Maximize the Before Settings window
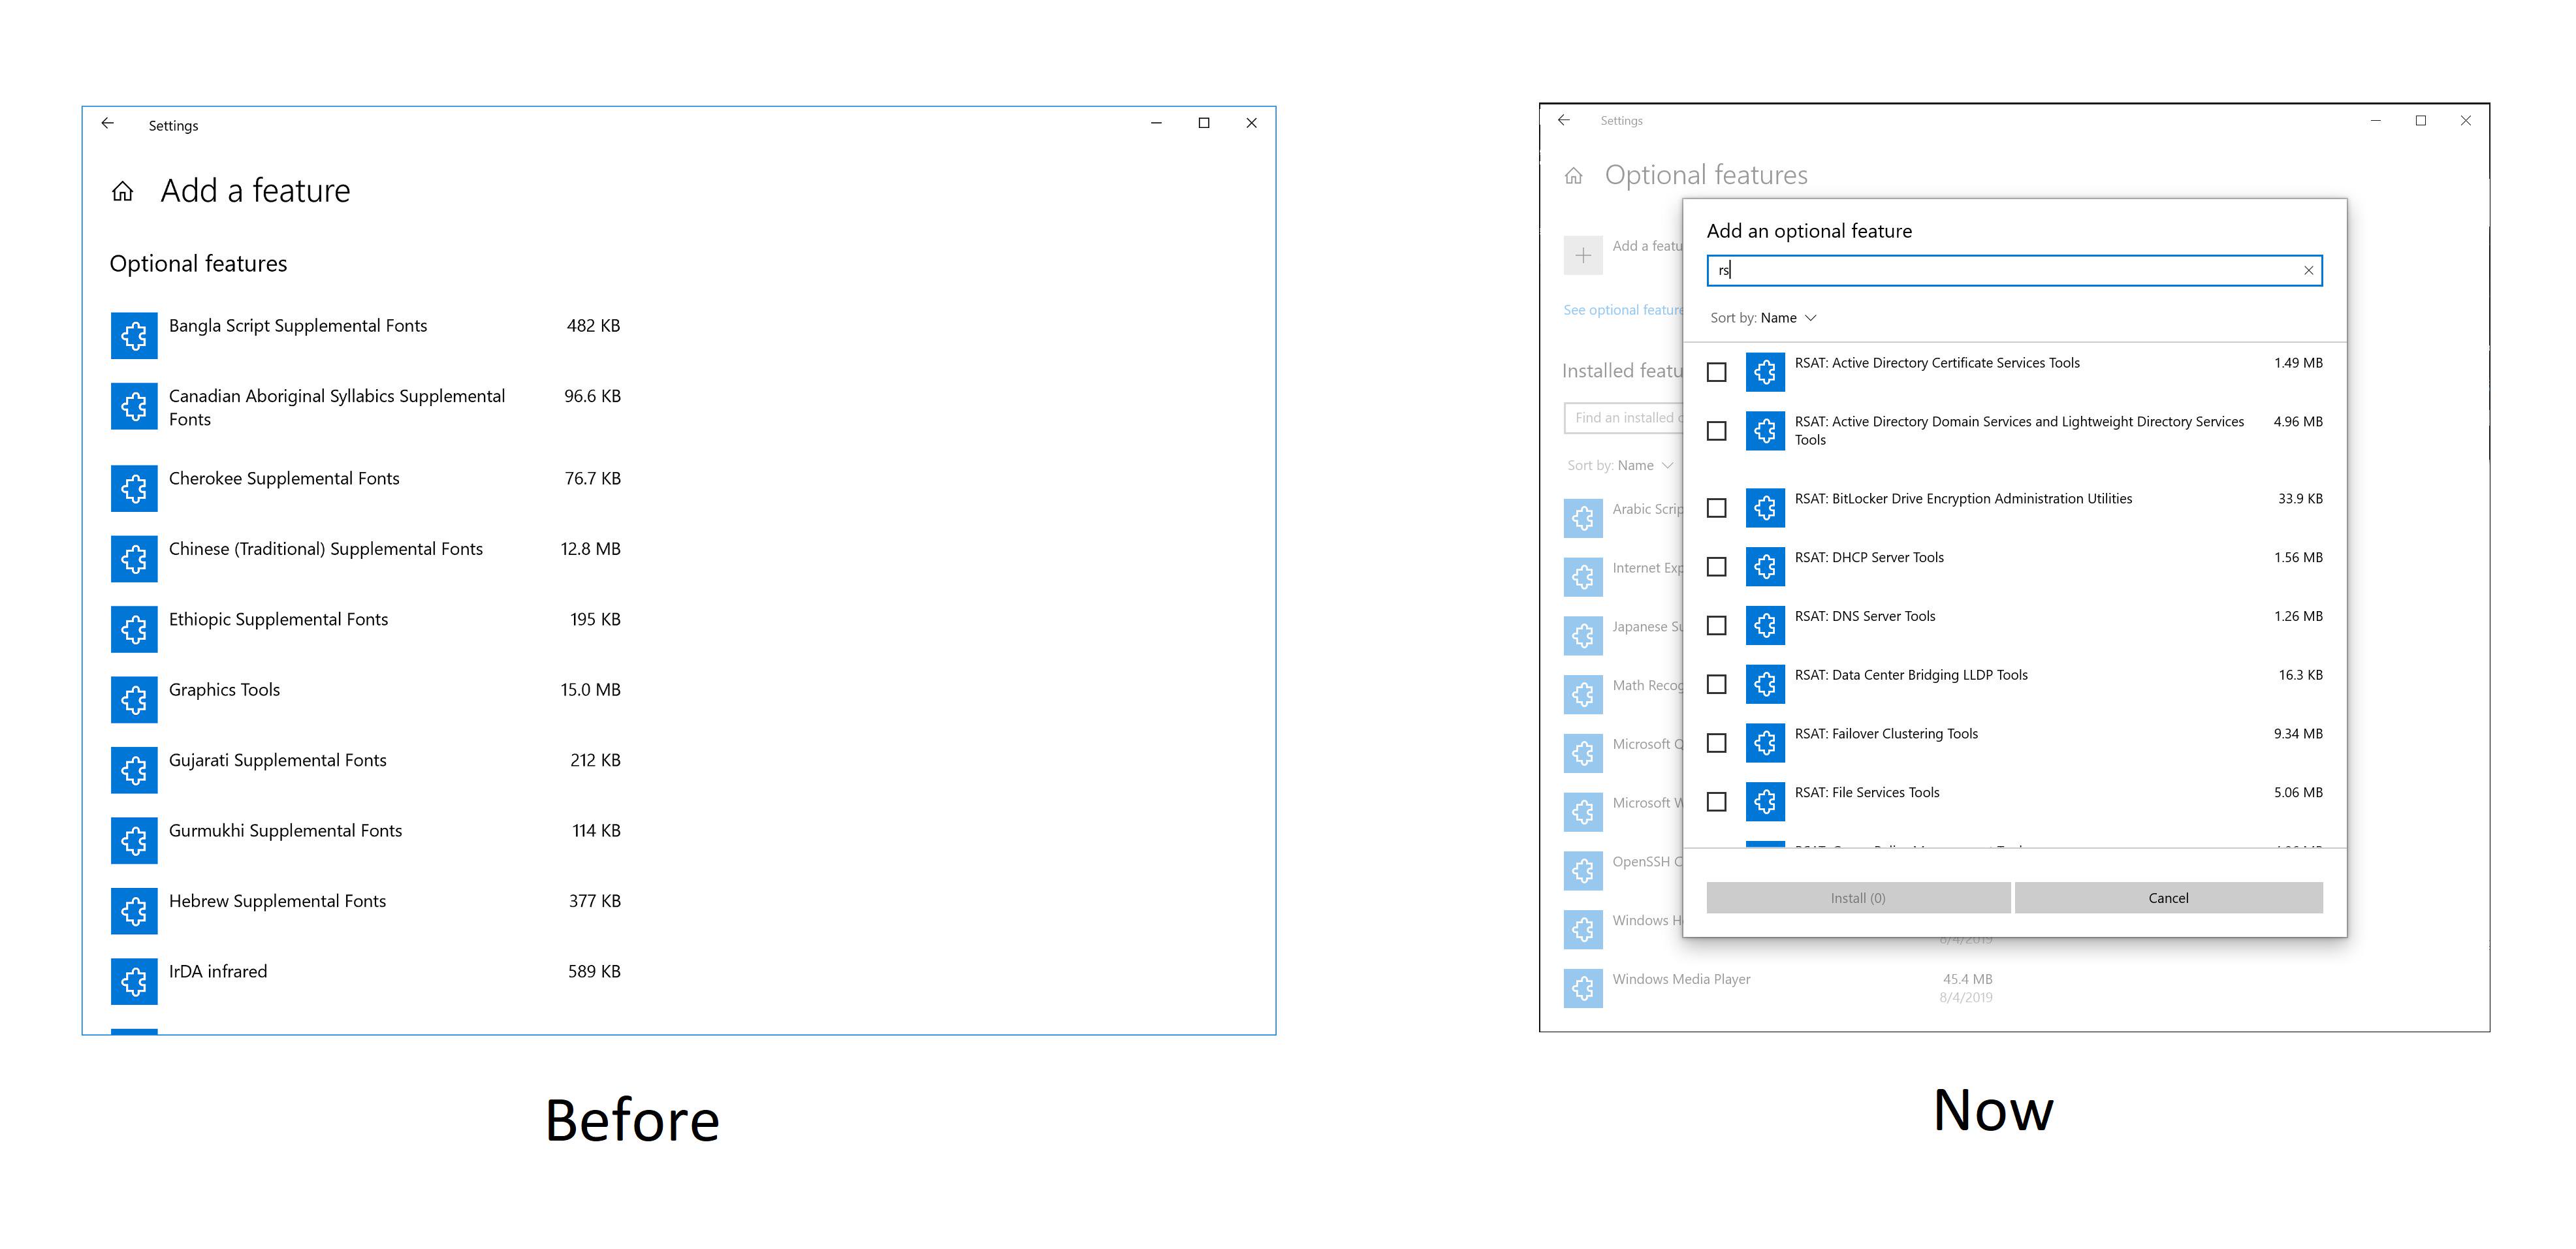2576x1249 pixels. 1204,123
